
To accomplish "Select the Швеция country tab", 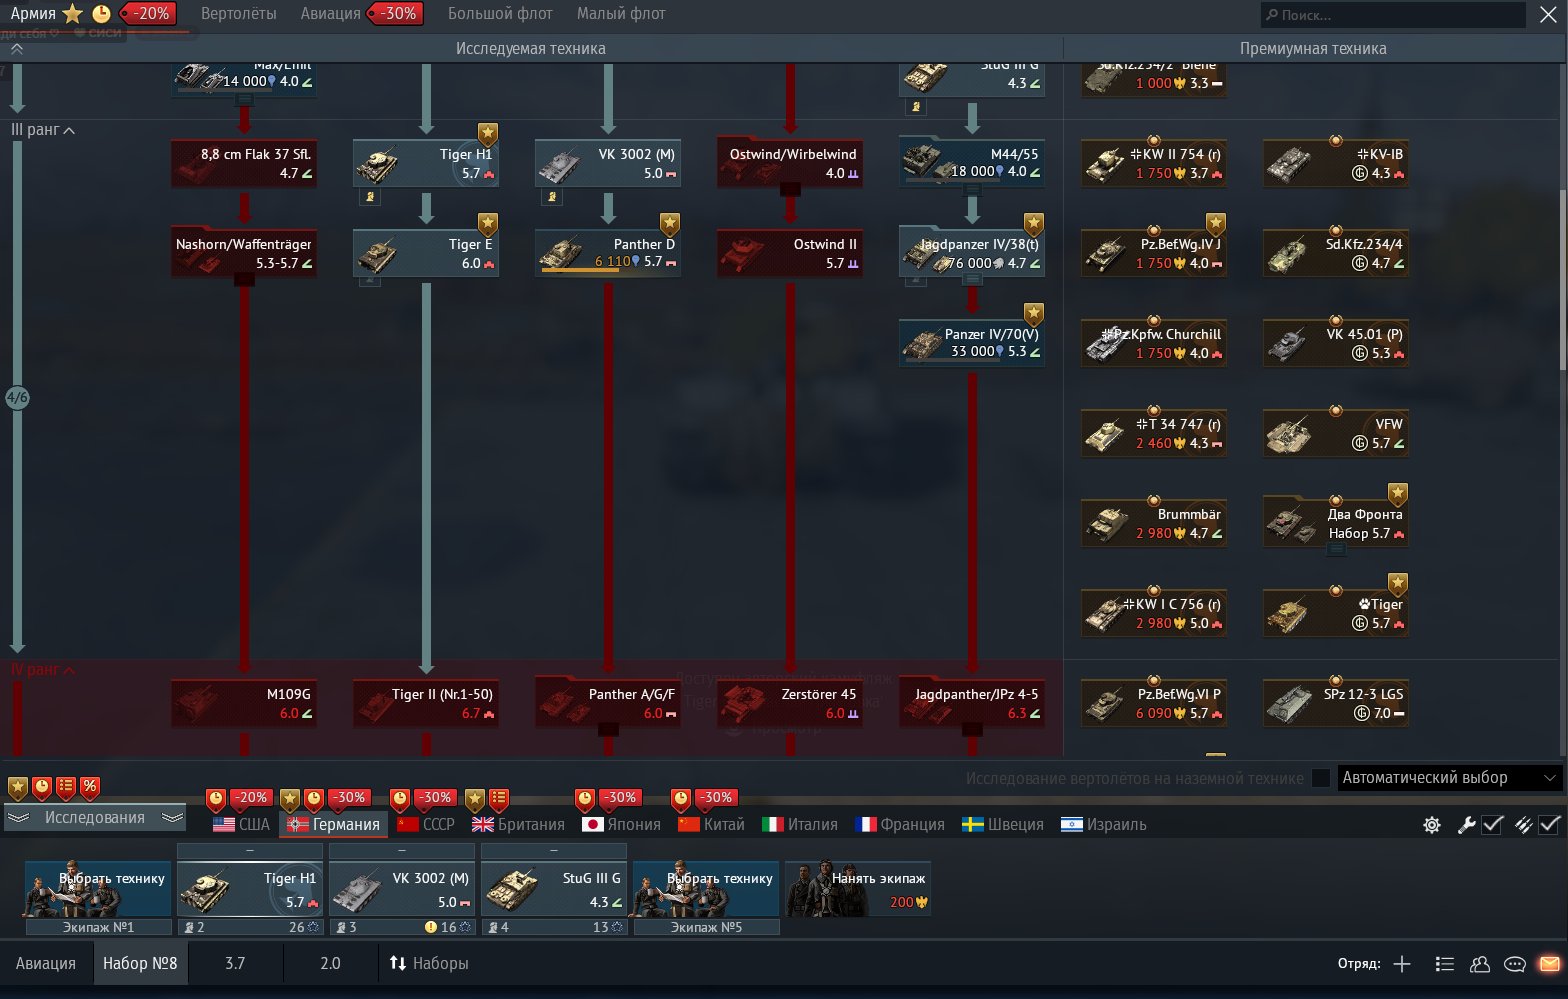I will tap(1003, 825).
